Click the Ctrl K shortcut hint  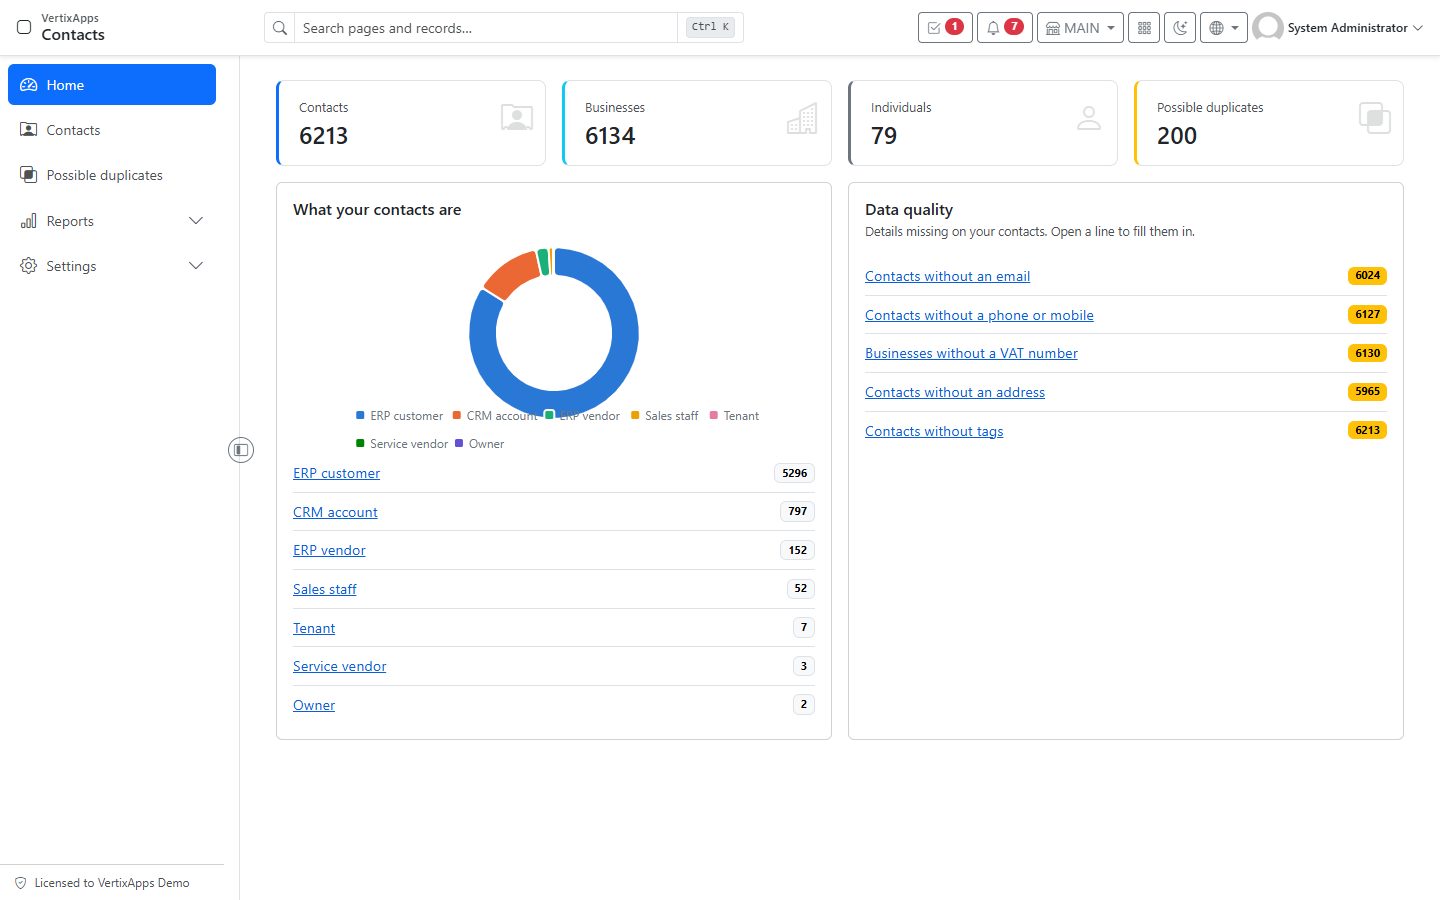pos(710,27)
